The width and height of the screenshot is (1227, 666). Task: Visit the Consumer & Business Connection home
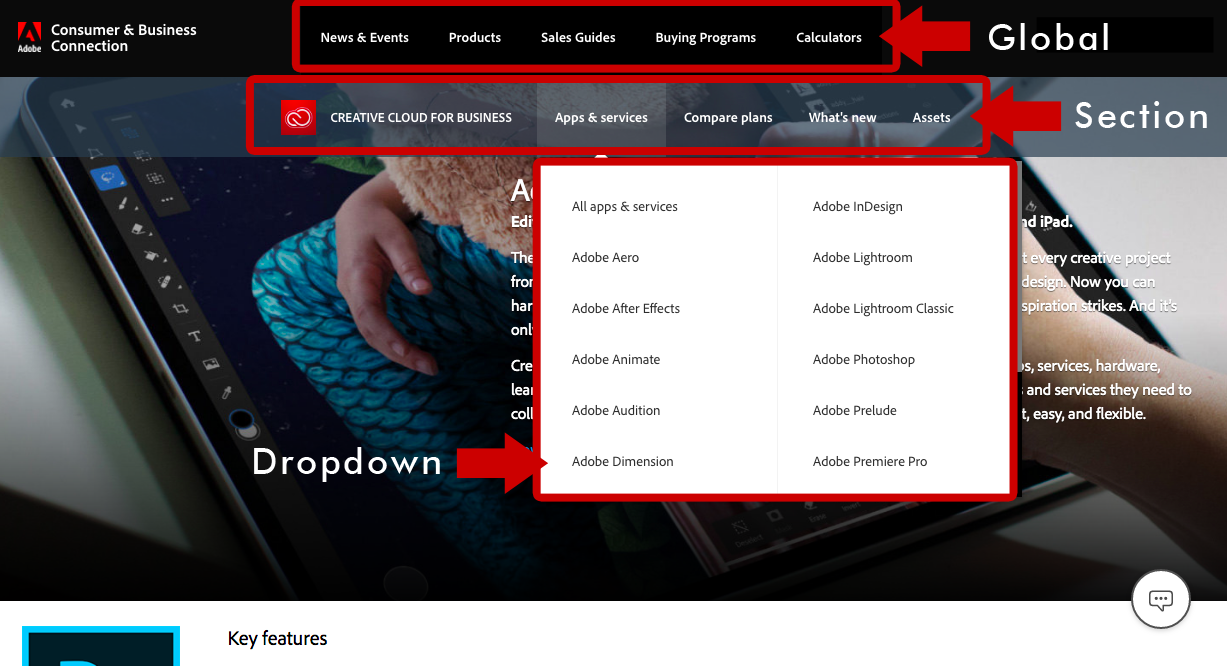click(124, 38)
